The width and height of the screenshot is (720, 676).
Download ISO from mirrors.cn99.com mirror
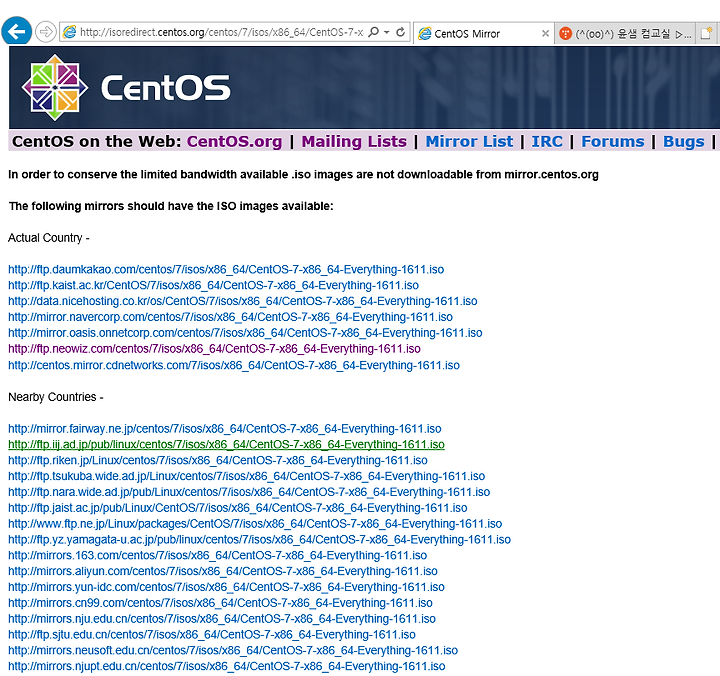tap(220, 603)
